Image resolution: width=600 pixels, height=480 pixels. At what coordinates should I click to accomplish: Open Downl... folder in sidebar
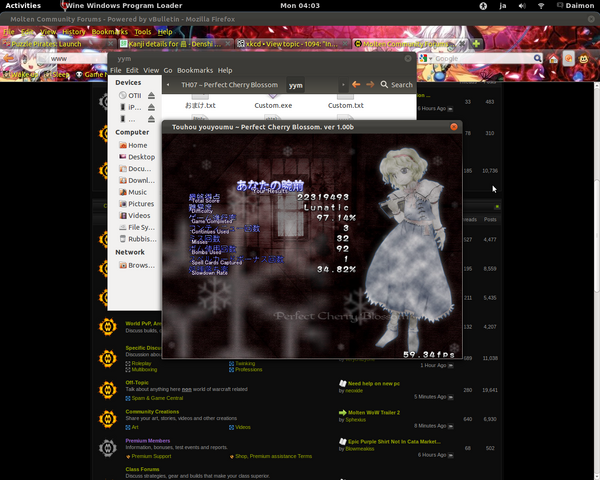tap(137, 180)
